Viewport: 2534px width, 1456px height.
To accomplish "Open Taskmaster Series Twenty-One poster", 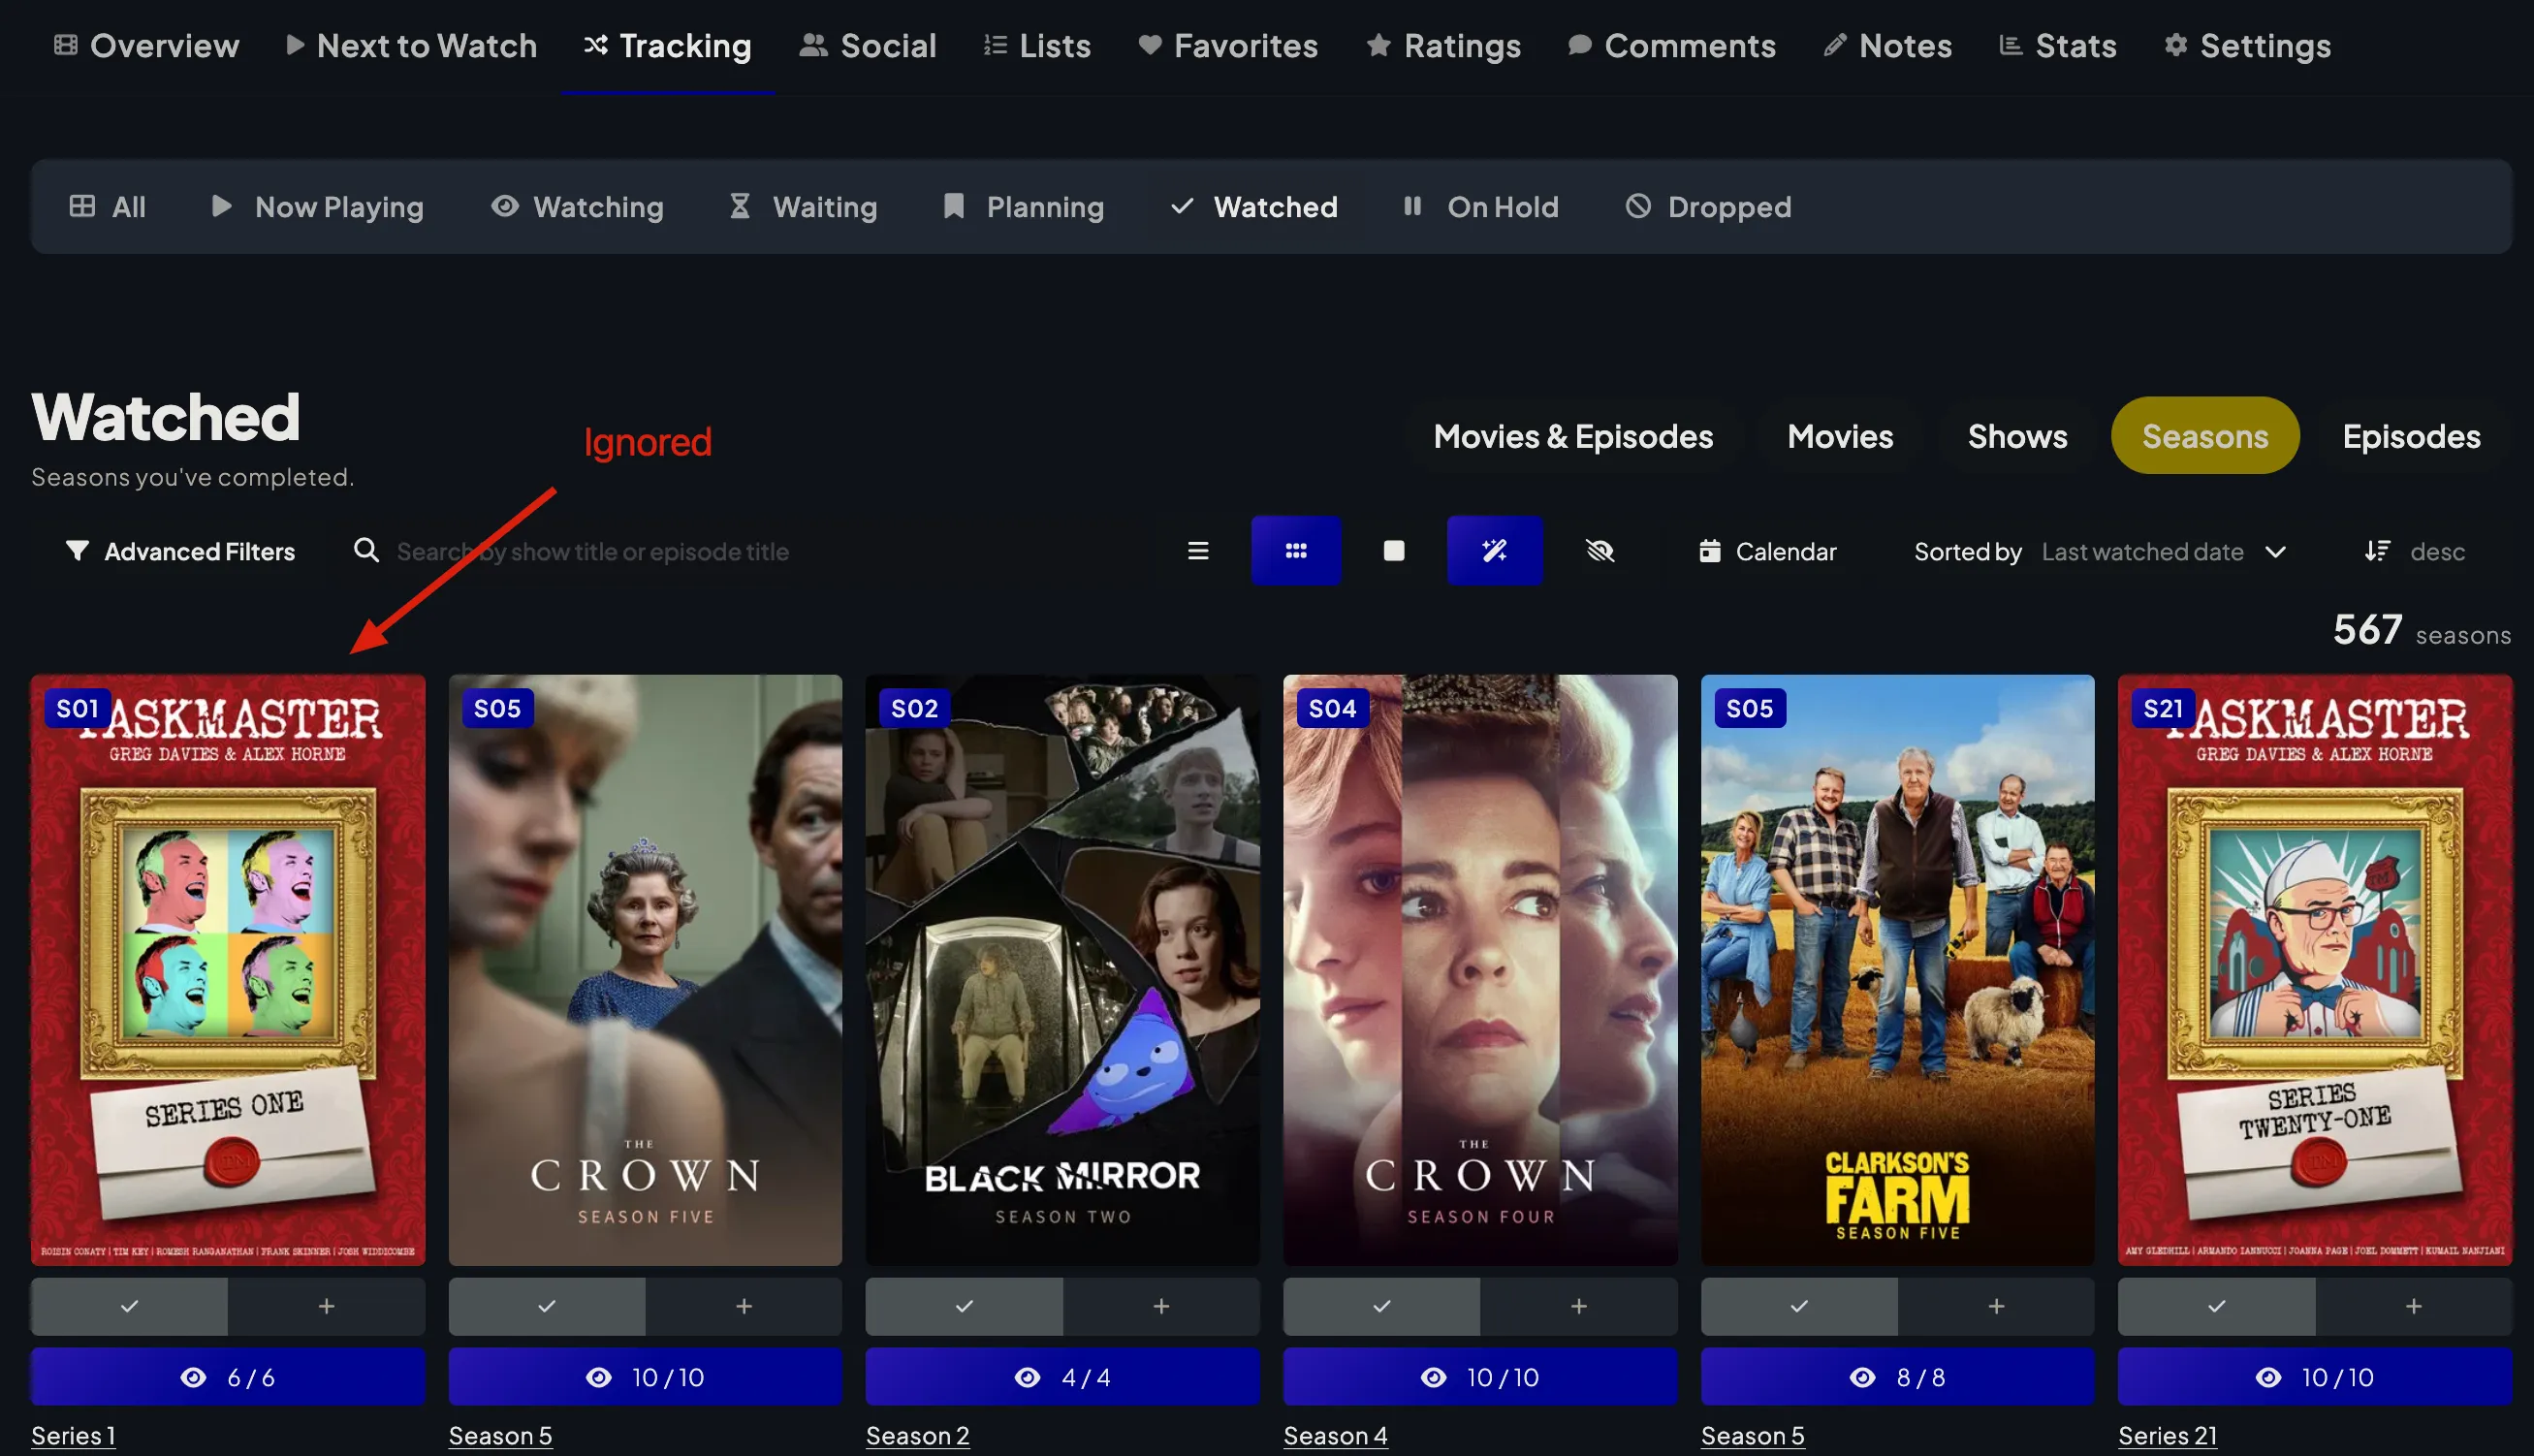I will 2315,970.
